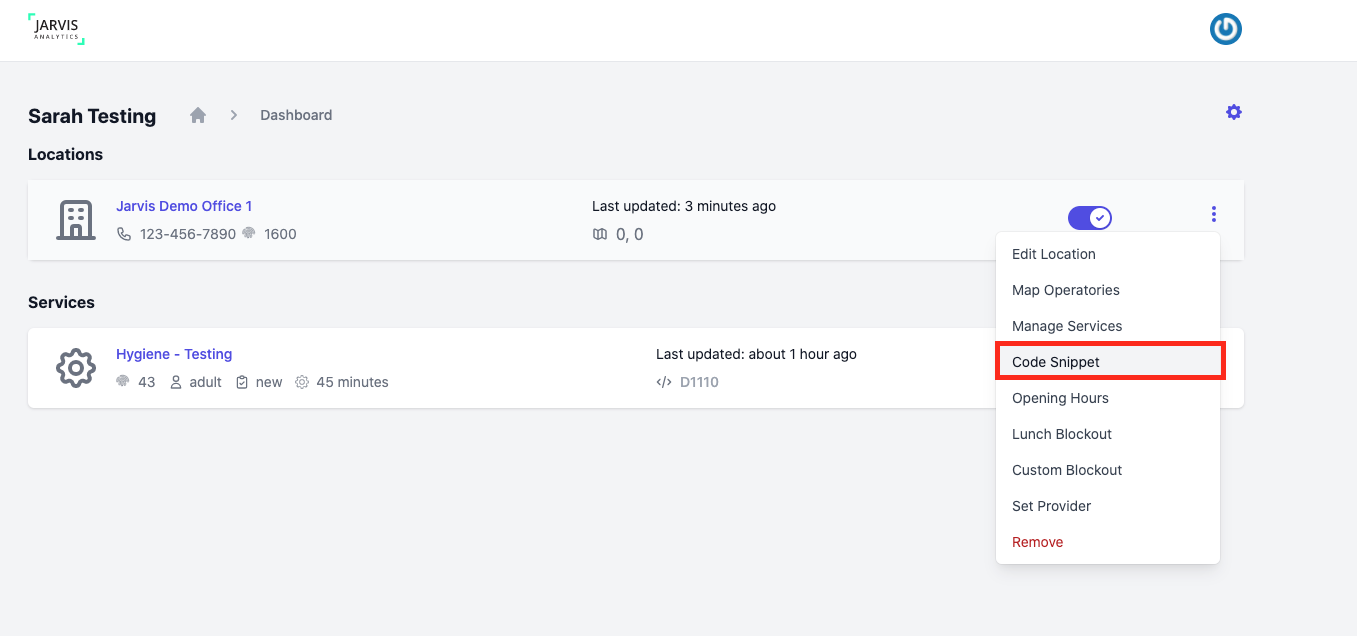Click the breadcrumb chevron separator
1357x636 pixels.
[234, 115]
